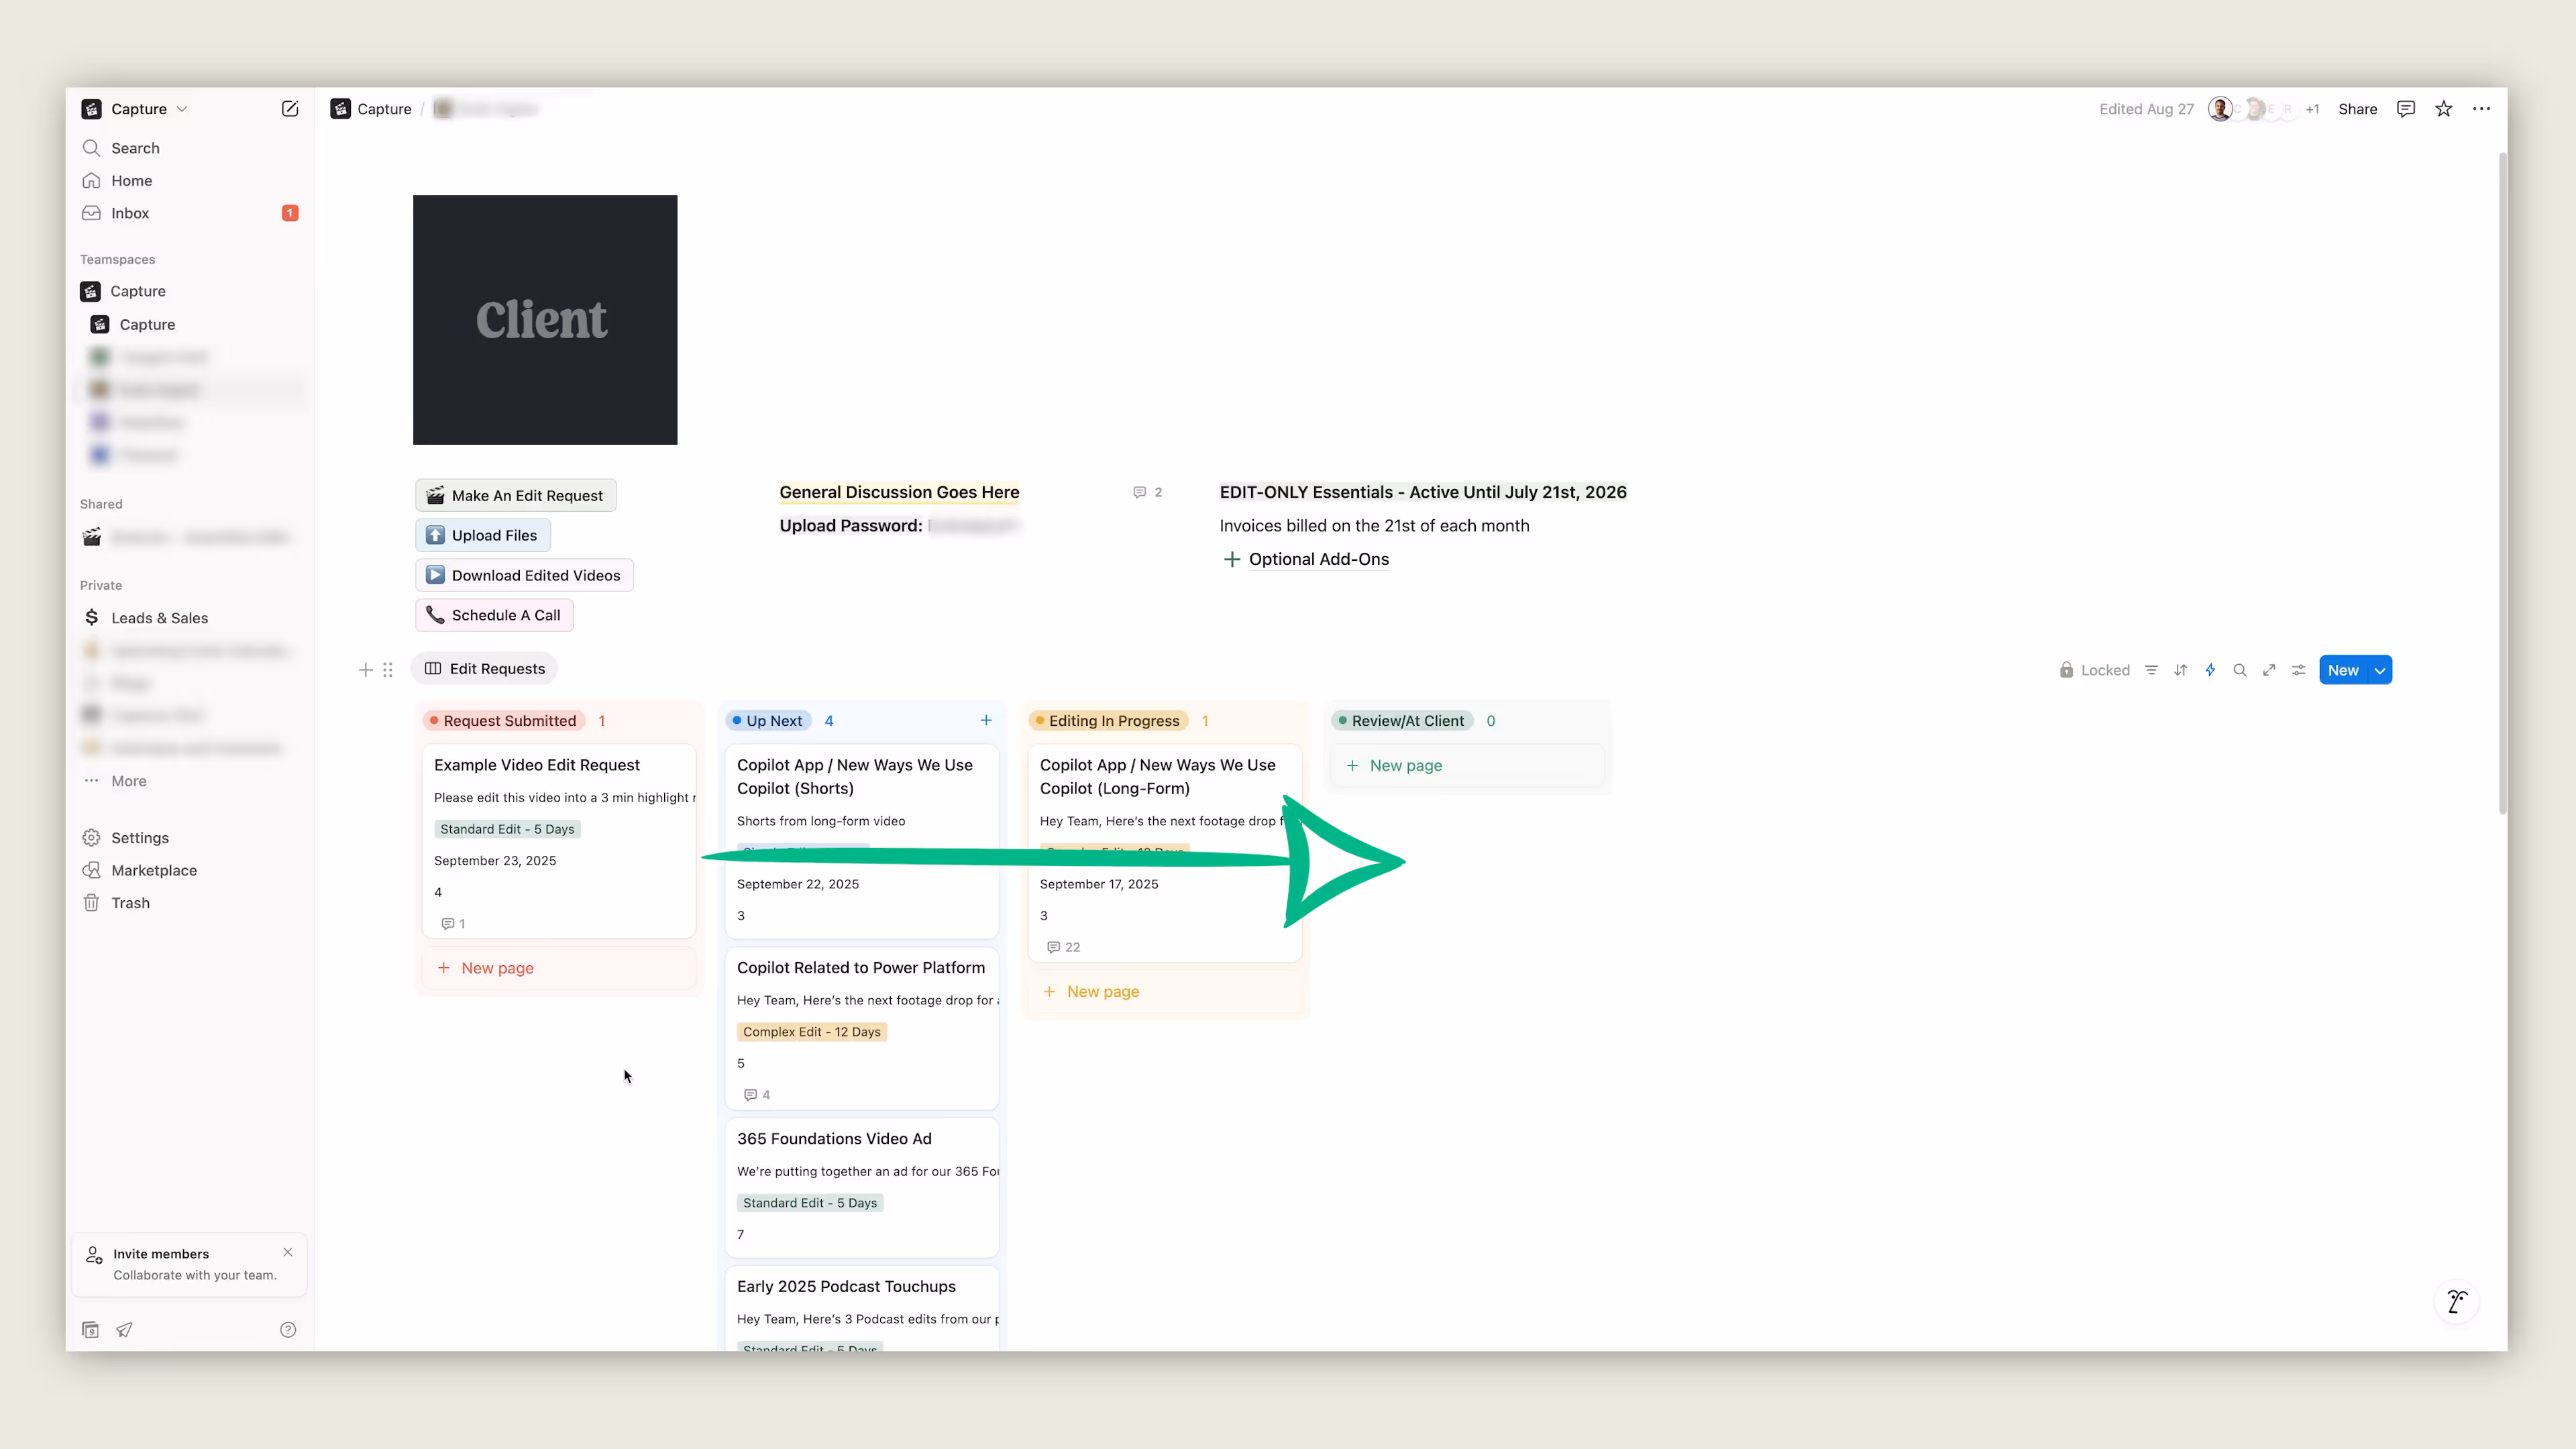Open the Inbox with one notification

pos(190,213)
